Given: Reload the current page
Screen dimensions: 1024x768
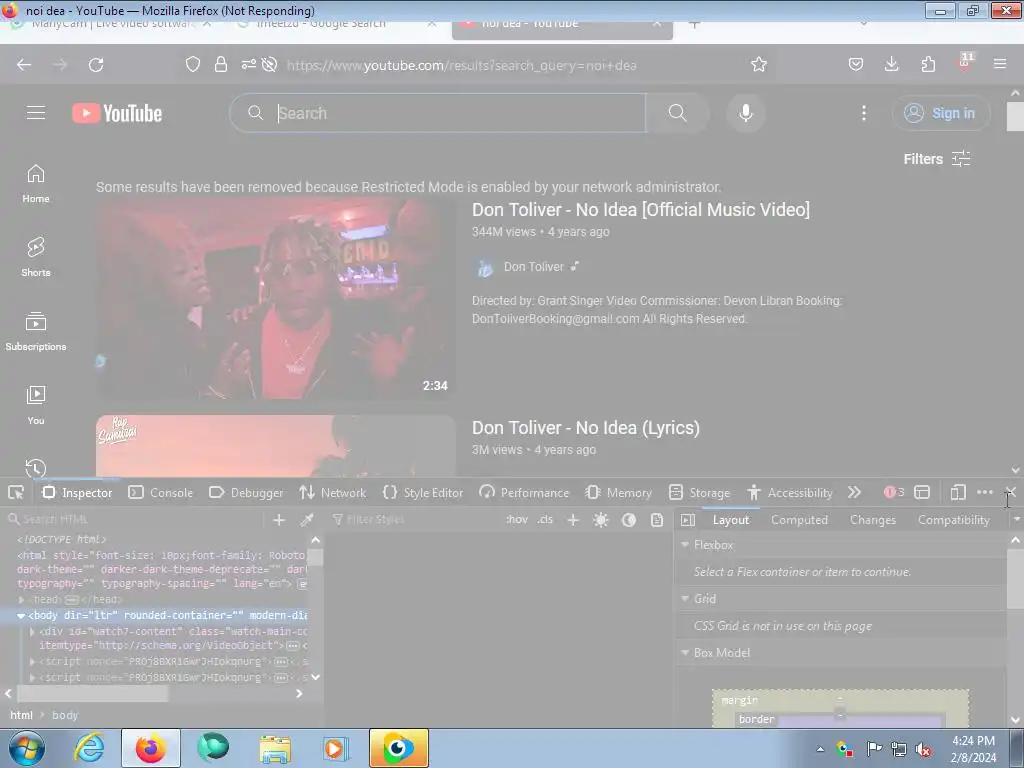Looking at the screenshot, I should coord(96,65).
